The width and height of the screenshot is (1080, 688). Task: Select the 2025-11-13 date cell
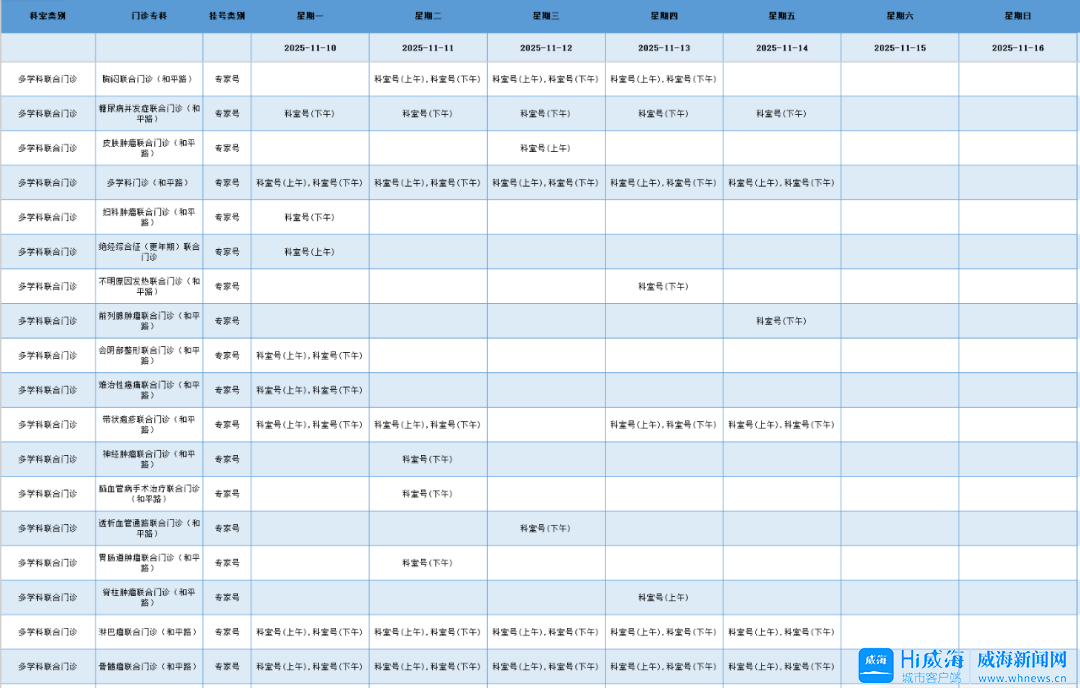[x=664, y=48]
